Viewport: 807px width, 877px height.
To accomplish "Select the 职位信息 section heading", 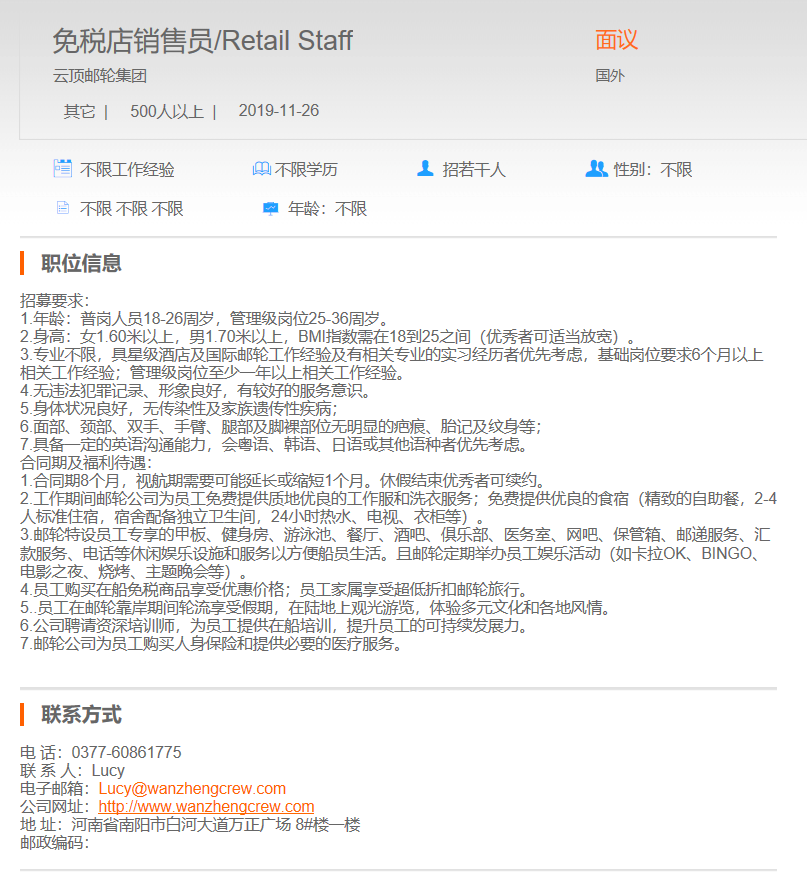I will (81, 263).
